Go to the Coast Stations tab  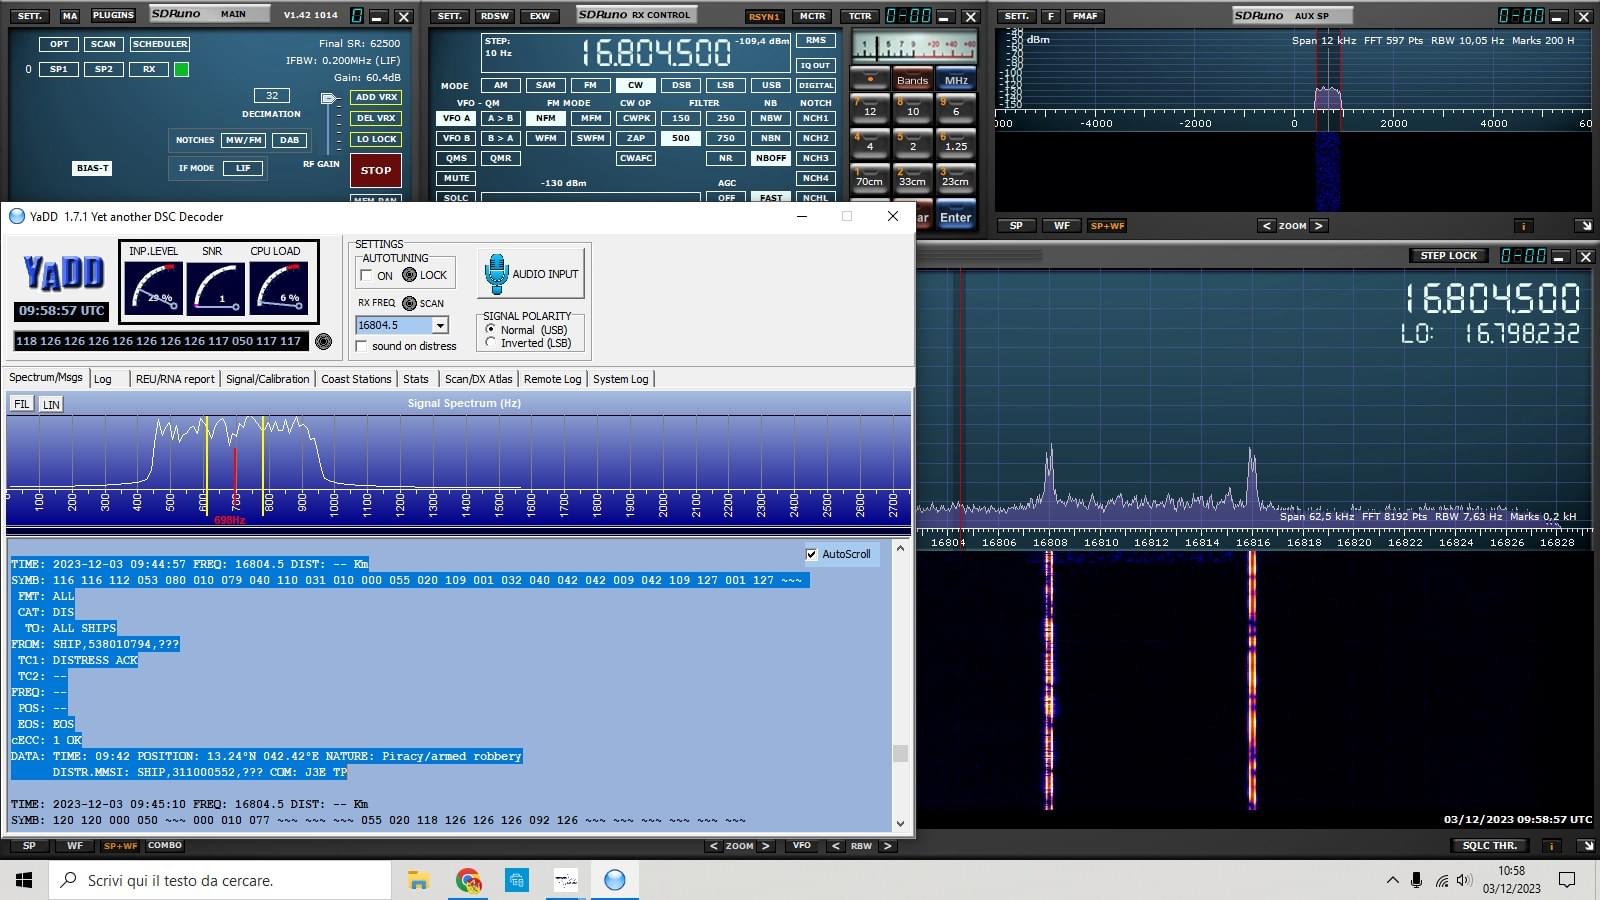tap(356, 379)
